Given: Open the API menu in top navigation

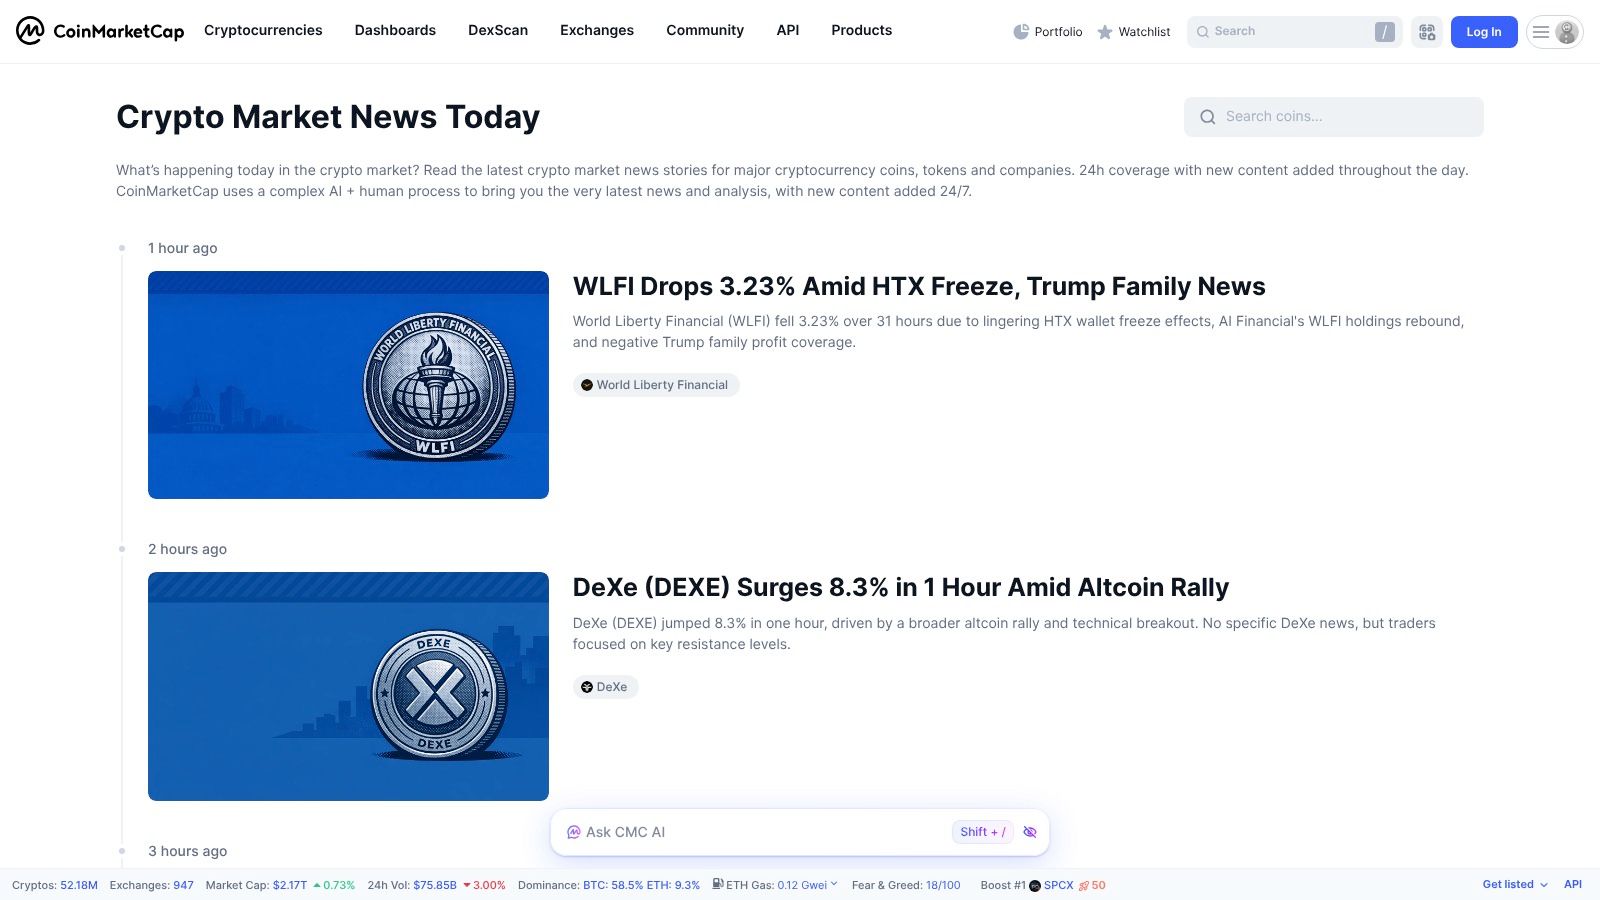Looking at the screenshot, I should pyautogui.click(x=788, y=30).
